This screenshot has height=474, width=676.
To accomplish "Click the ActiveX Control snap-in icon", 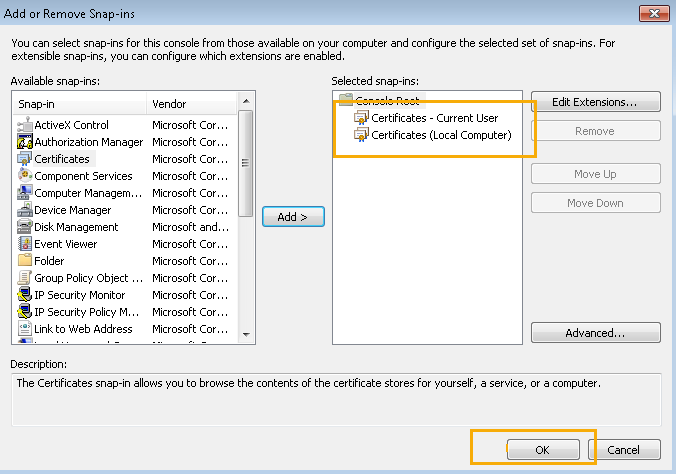I will coord(25,125).
